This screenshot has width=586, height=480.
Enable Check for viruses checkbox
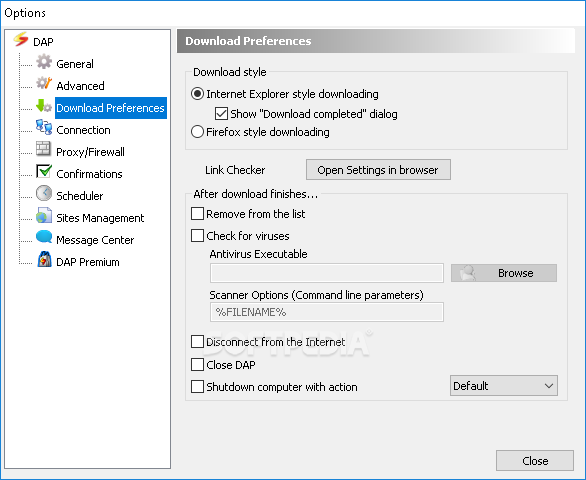tap(197, 236)
